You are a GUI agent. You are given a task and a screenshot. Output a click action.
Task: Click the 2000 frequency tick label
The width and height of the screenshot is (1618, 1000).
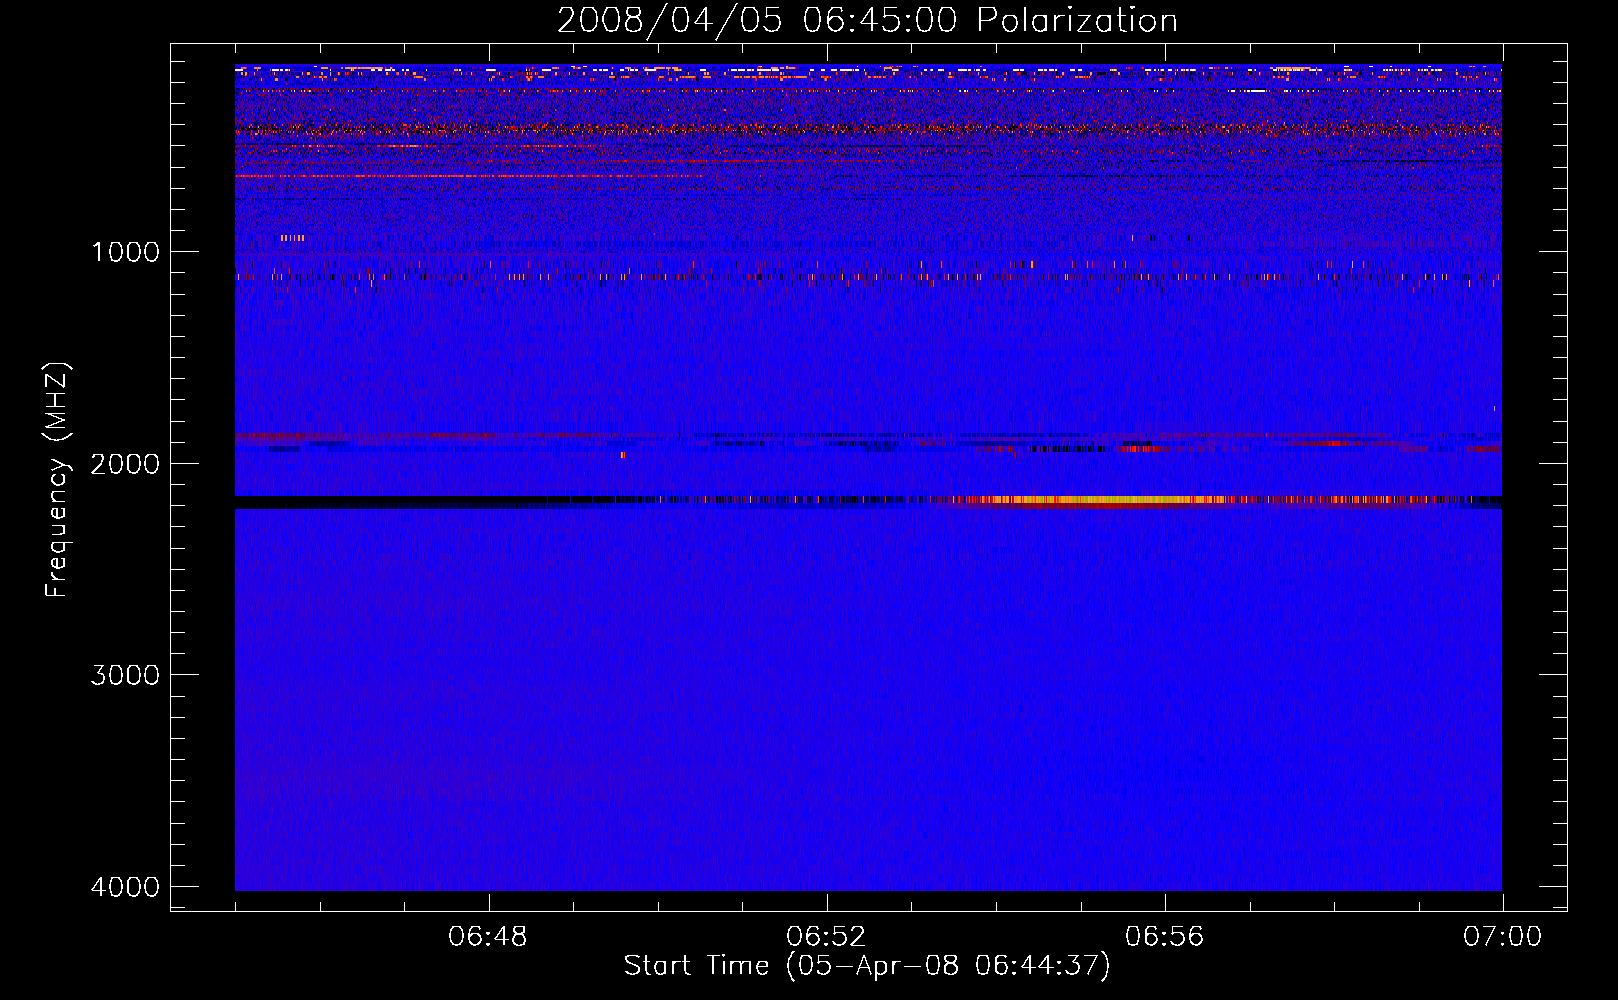[x=125, y=463]
